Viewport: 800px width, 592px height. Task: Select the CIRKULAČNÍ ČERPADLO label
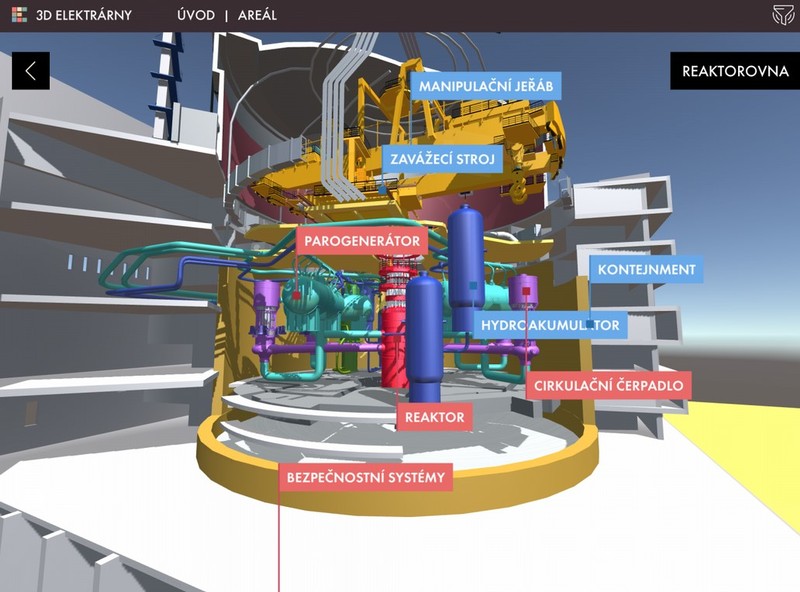[608, 385]
